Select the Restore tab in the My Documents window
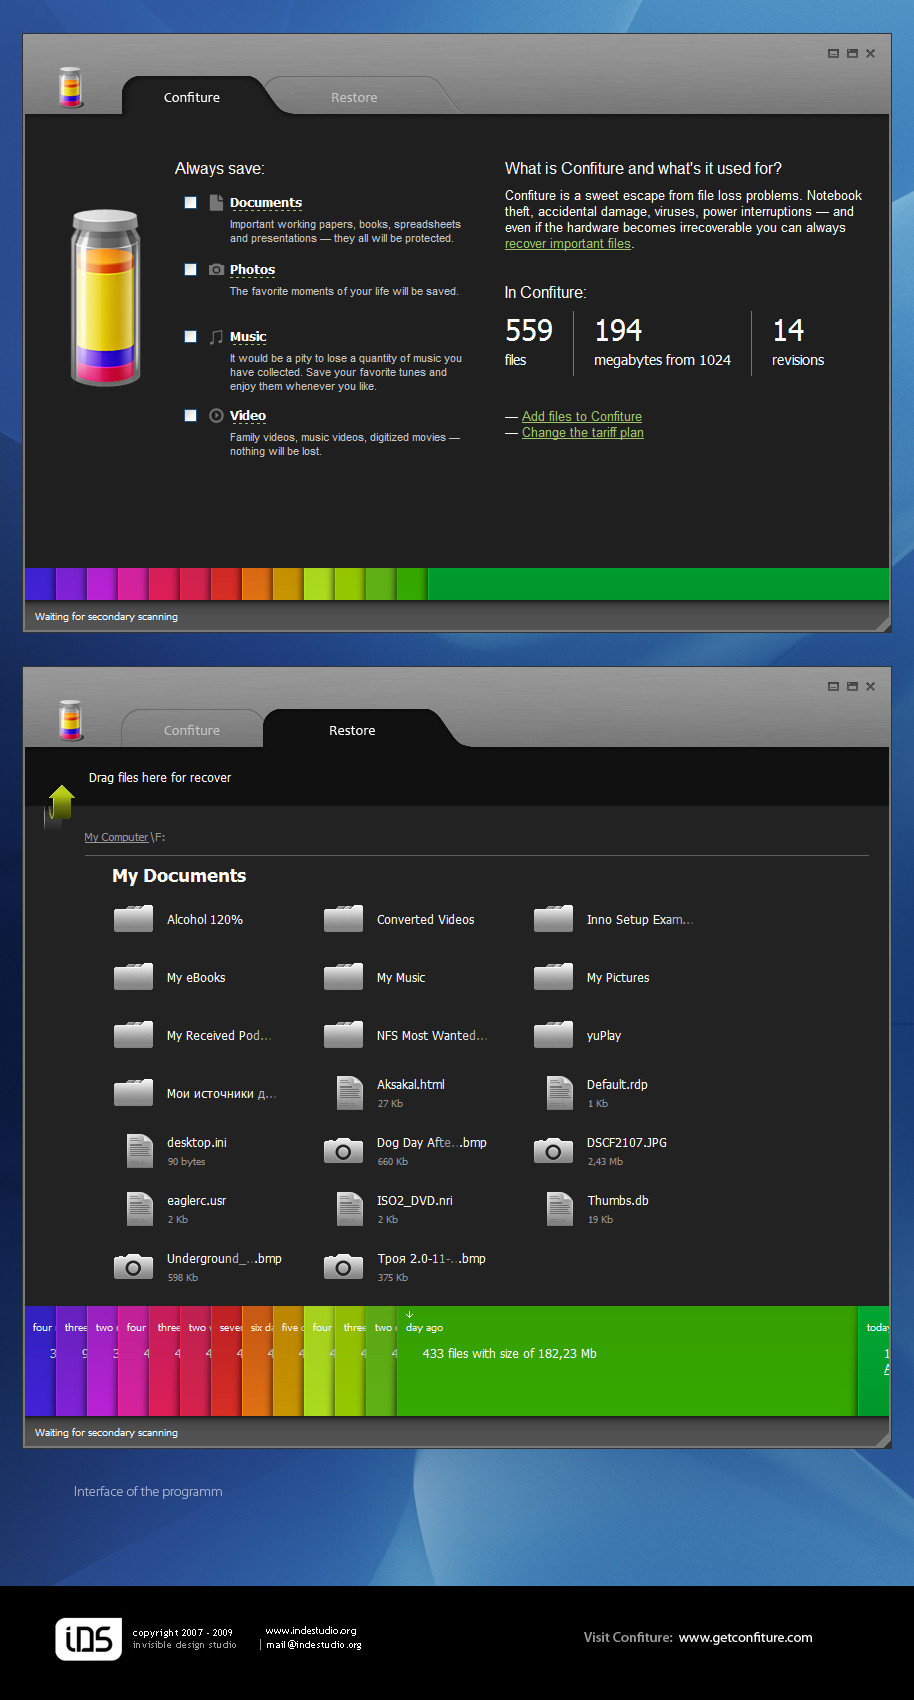914x1700 pixels. coord(352,730)
